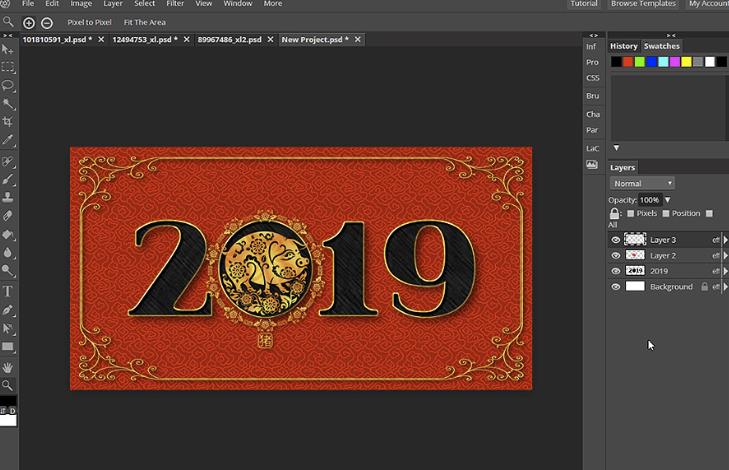Viewport: 729px width, 470px height.
Task: Open the Window menu
Action: [x=238, y=4]
